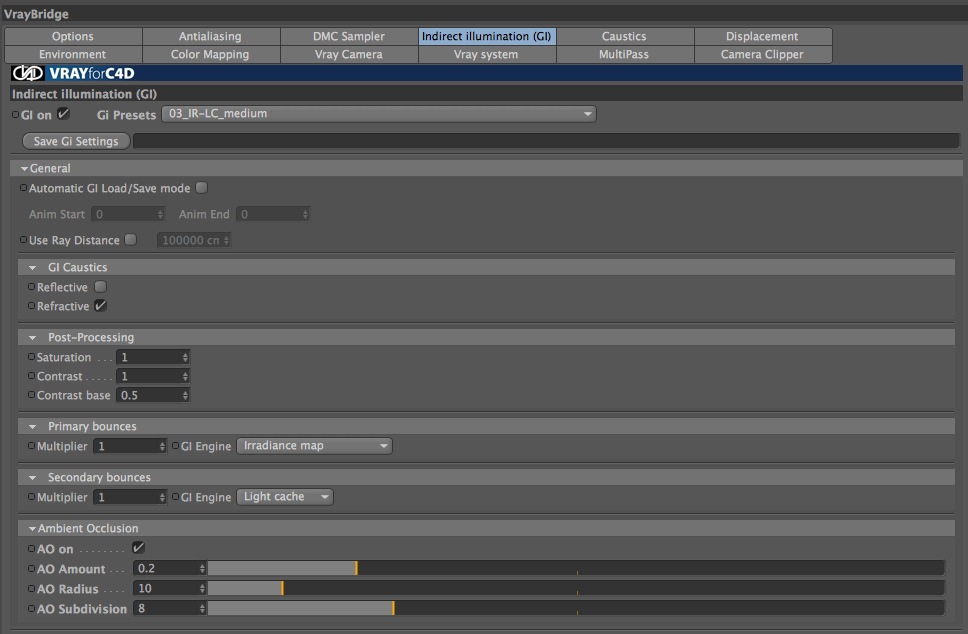Click the Contrast base input field

152,395
